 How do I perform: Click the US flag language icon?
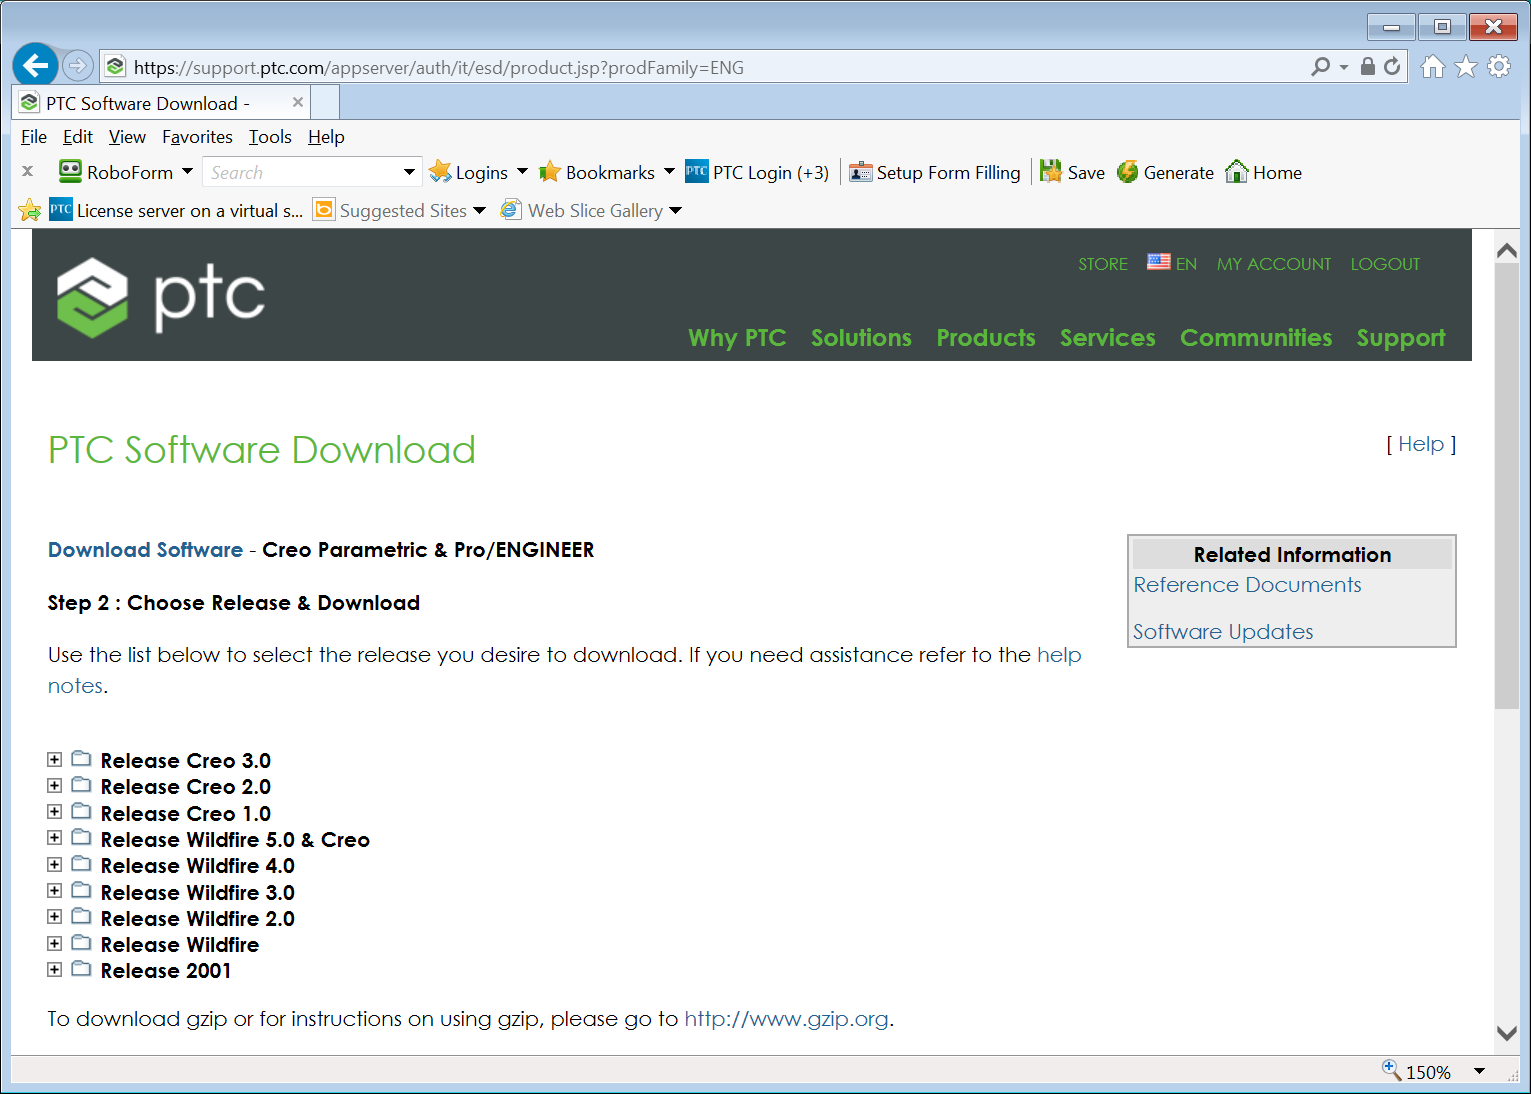pos(1158,262)
